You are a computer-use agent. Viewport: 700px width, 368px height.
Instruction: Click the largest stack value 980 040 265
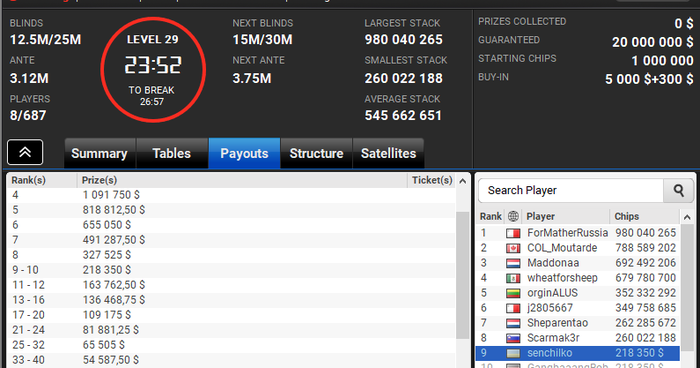pyautogui.click(x=404, y=40)
